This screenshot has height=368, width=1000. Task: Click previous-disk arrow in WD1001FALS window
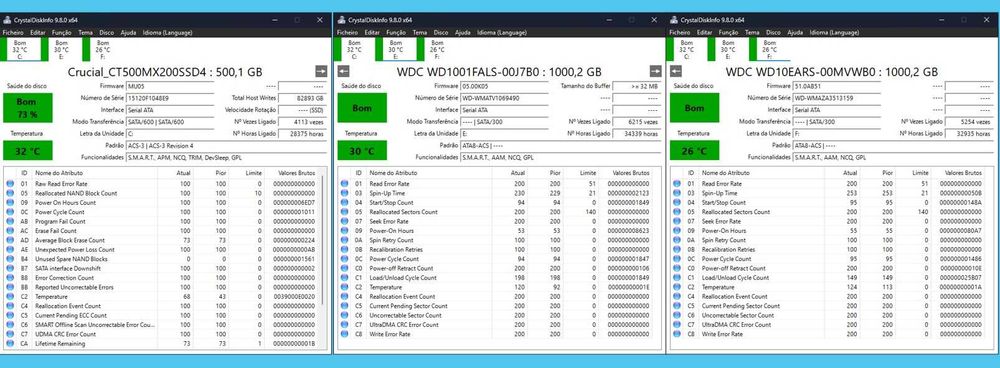[343, 71]
